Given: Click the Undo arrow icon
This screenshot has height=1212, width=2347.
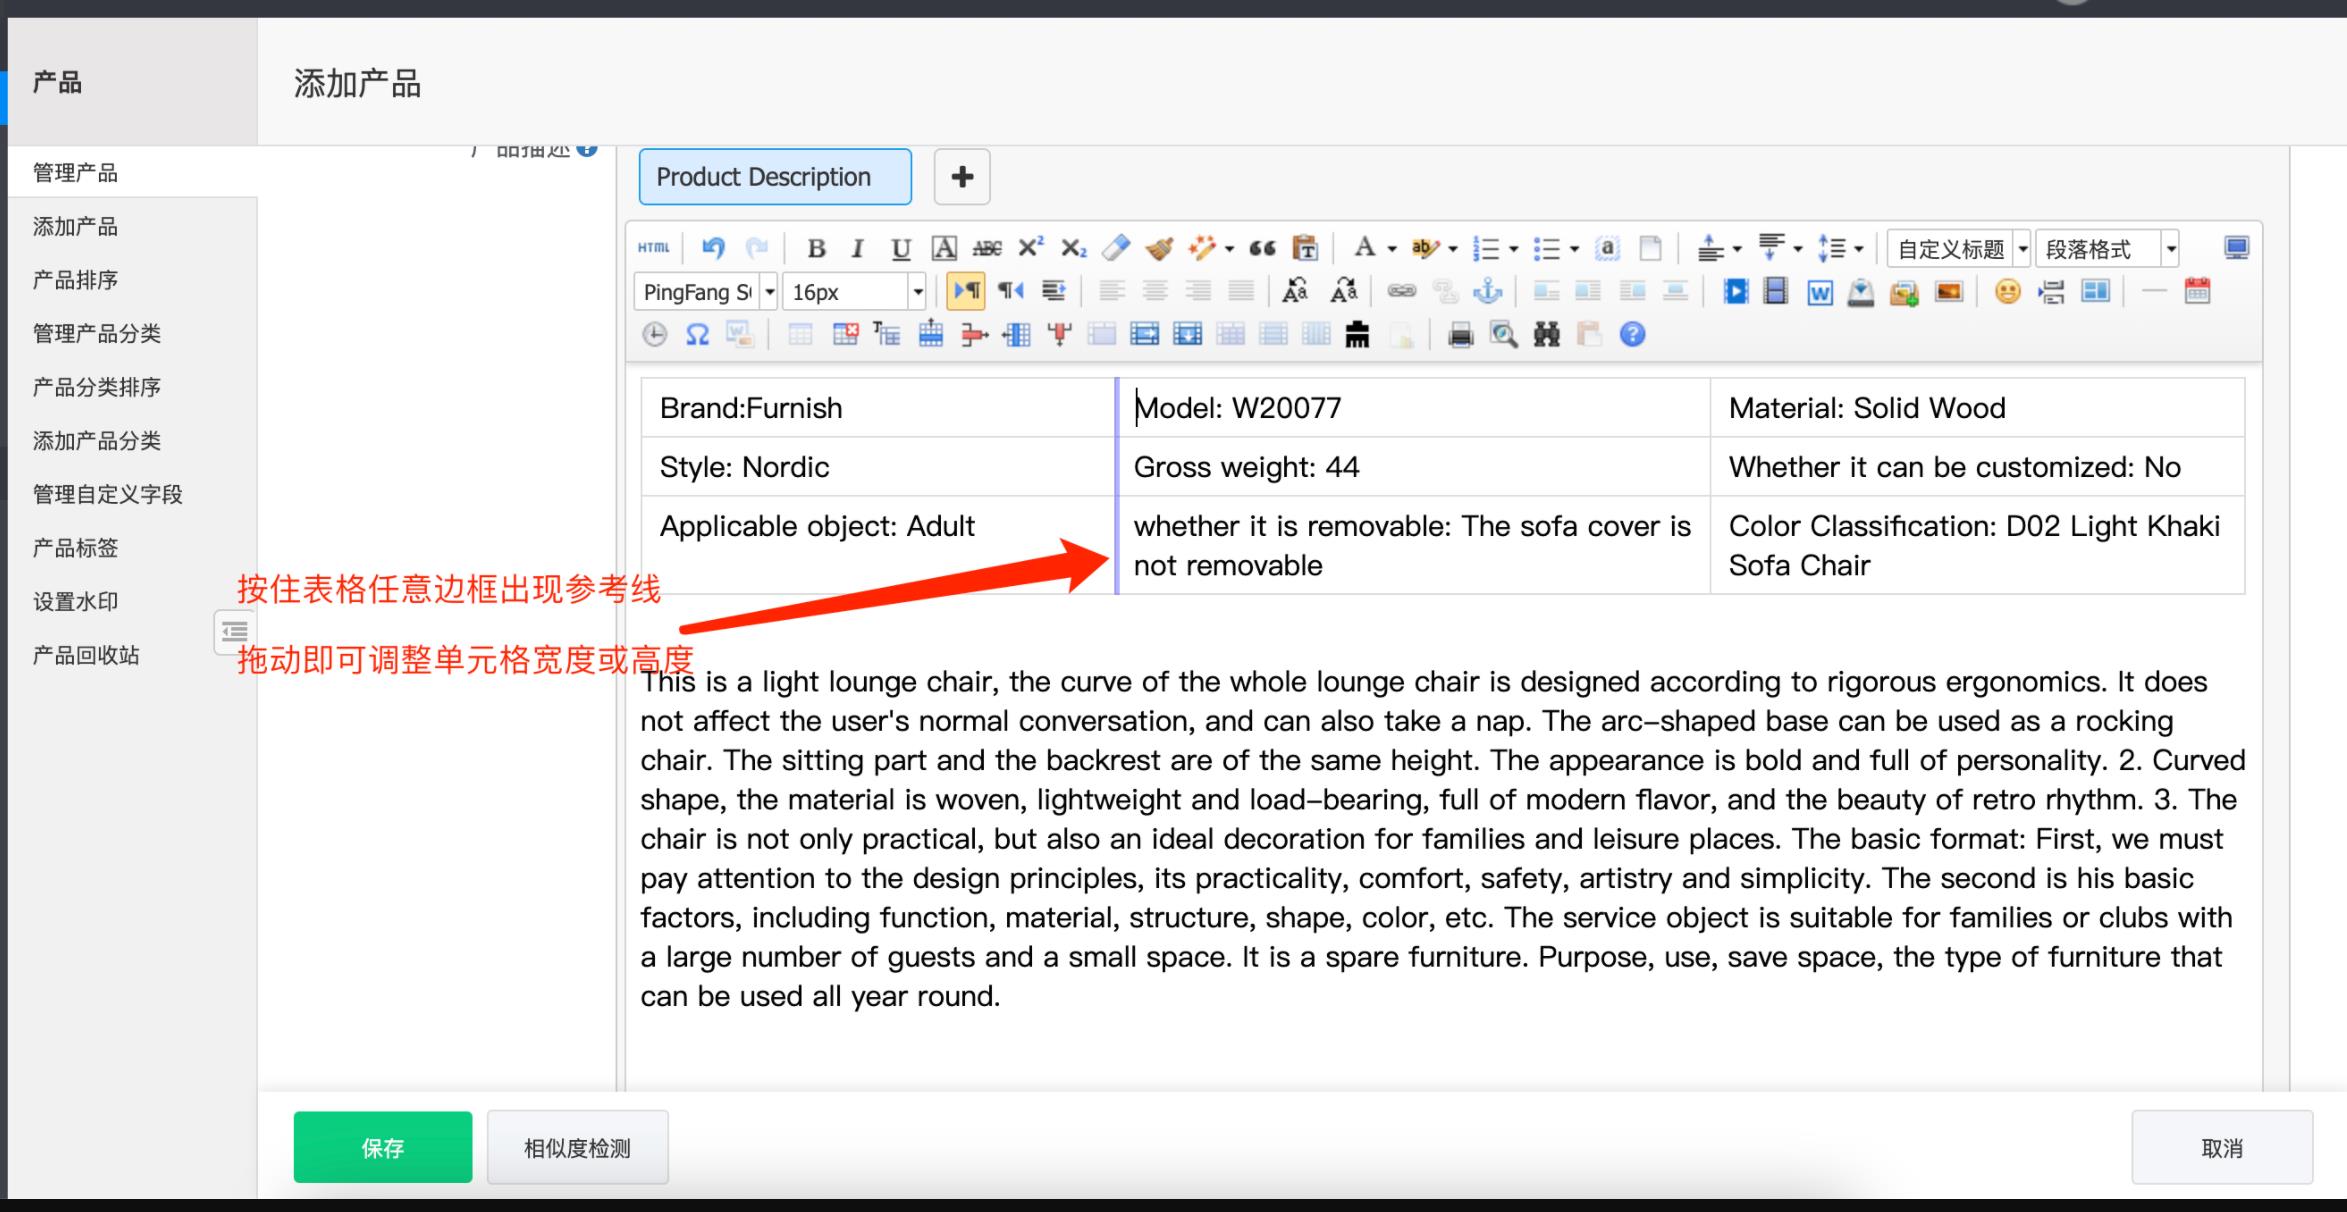Looking at the screenshot, I should tap(713, 248).
